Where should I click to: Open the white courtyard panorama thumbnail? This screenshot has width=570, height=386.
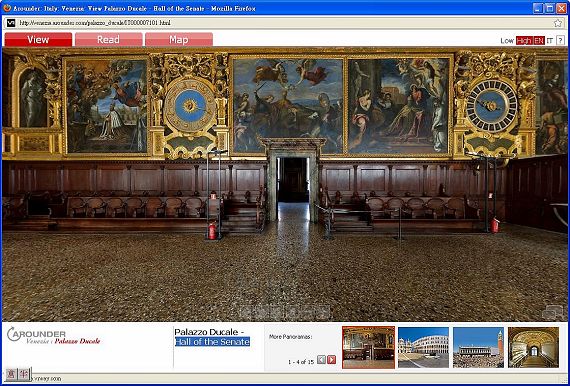pos(423,347)
